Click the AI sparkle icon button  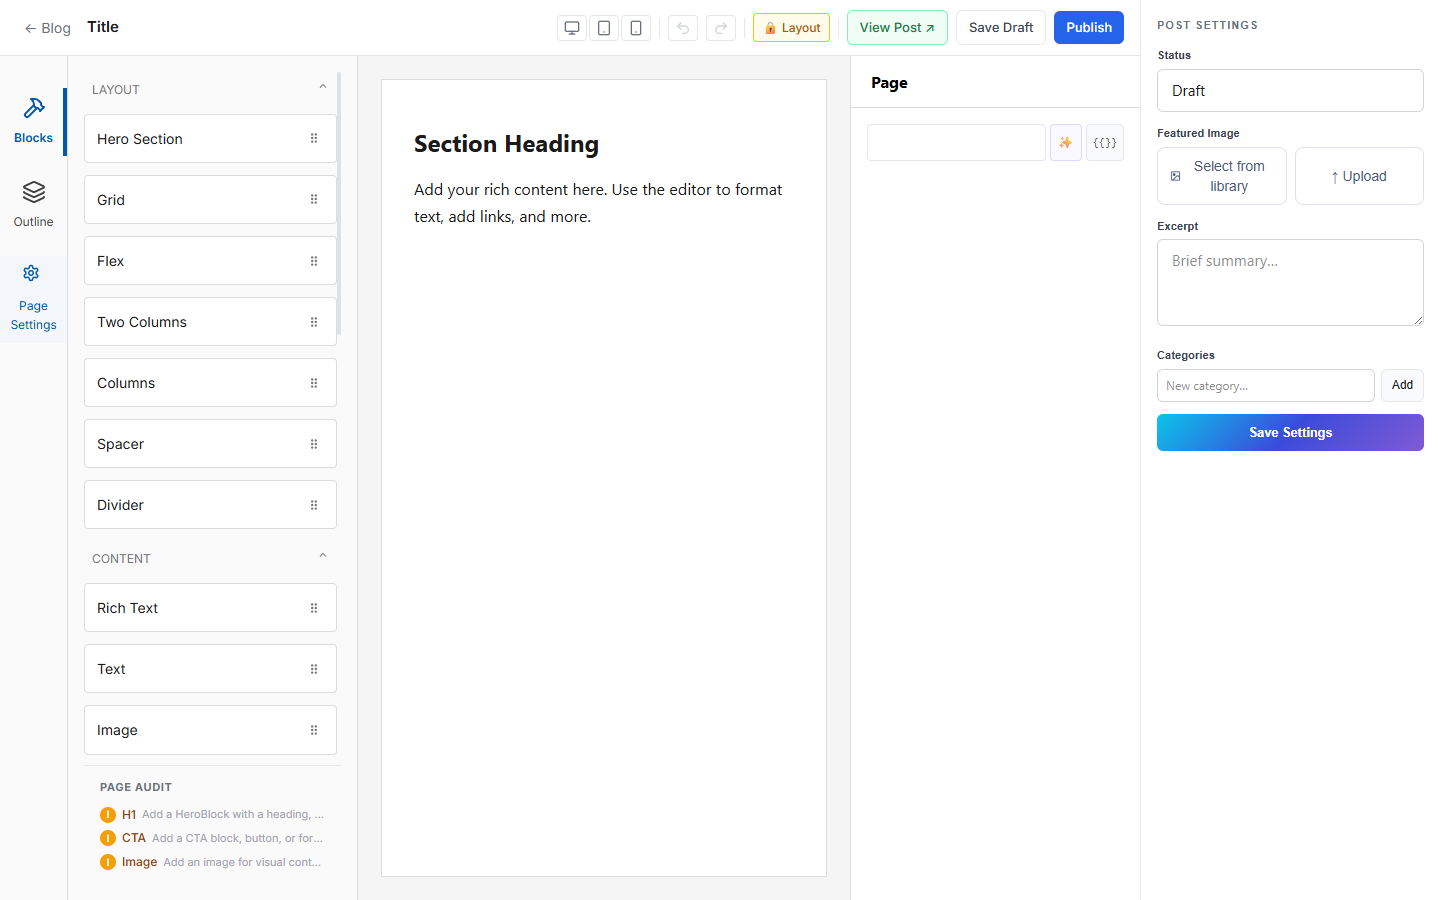click(1066, 143)
